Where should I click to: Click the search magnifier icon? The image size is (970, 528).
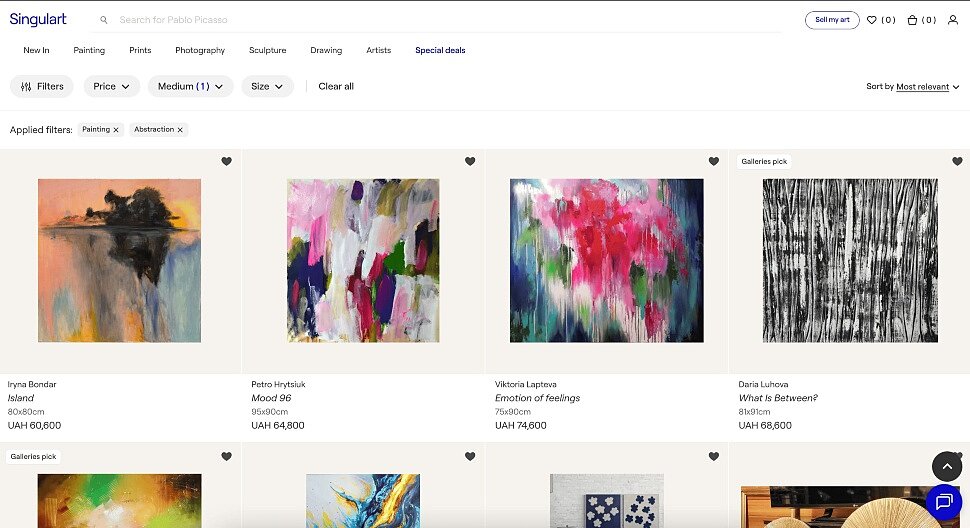click(104, 20)
